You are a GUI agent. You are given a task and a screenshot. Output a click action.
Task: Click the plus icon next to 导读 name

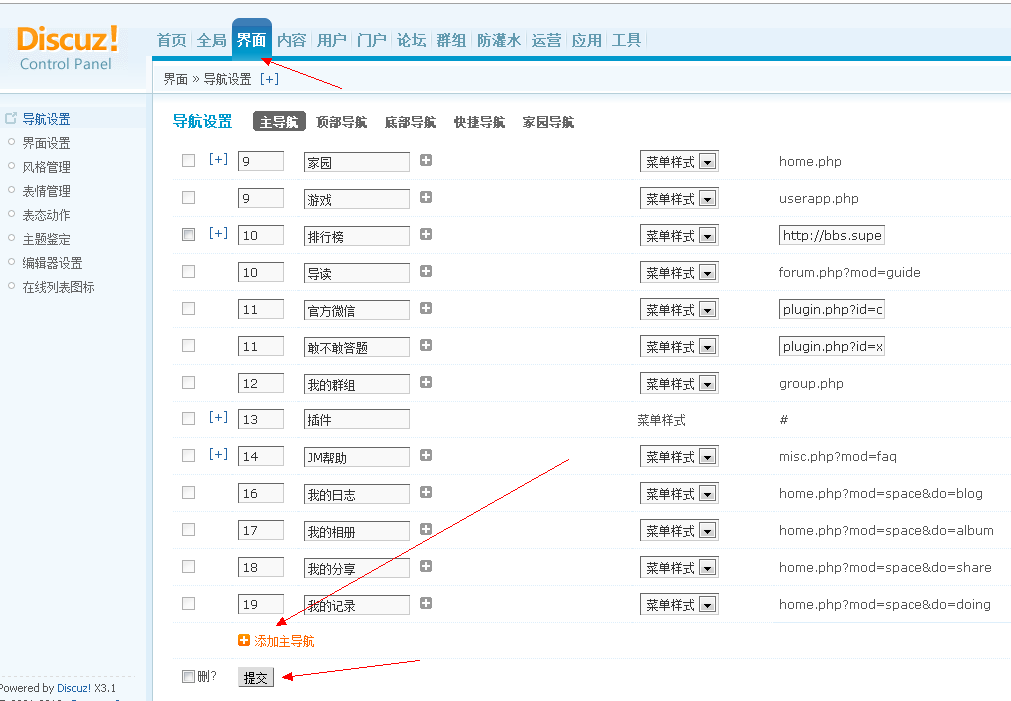tap(426, 271)
